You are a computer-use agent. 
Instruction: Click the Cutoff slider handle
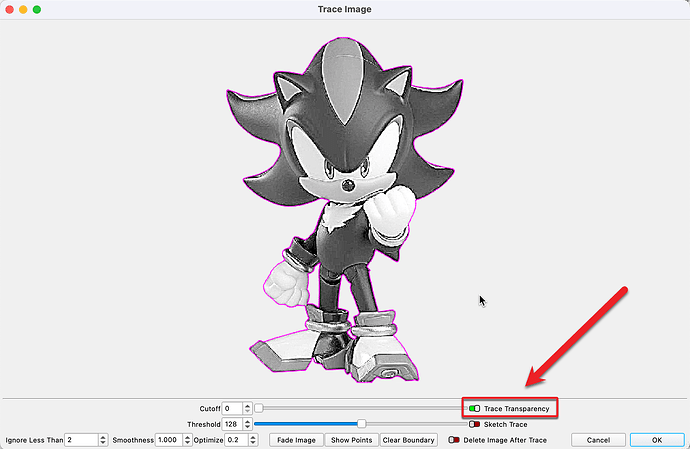coord(259,408)
